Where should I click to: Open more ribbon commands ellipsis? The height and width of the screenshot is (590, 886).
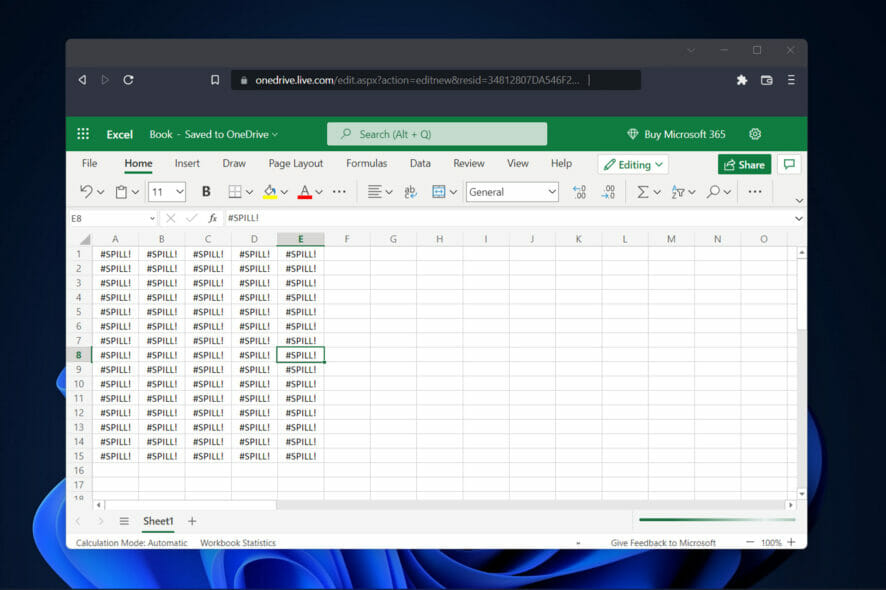[755, 192]
